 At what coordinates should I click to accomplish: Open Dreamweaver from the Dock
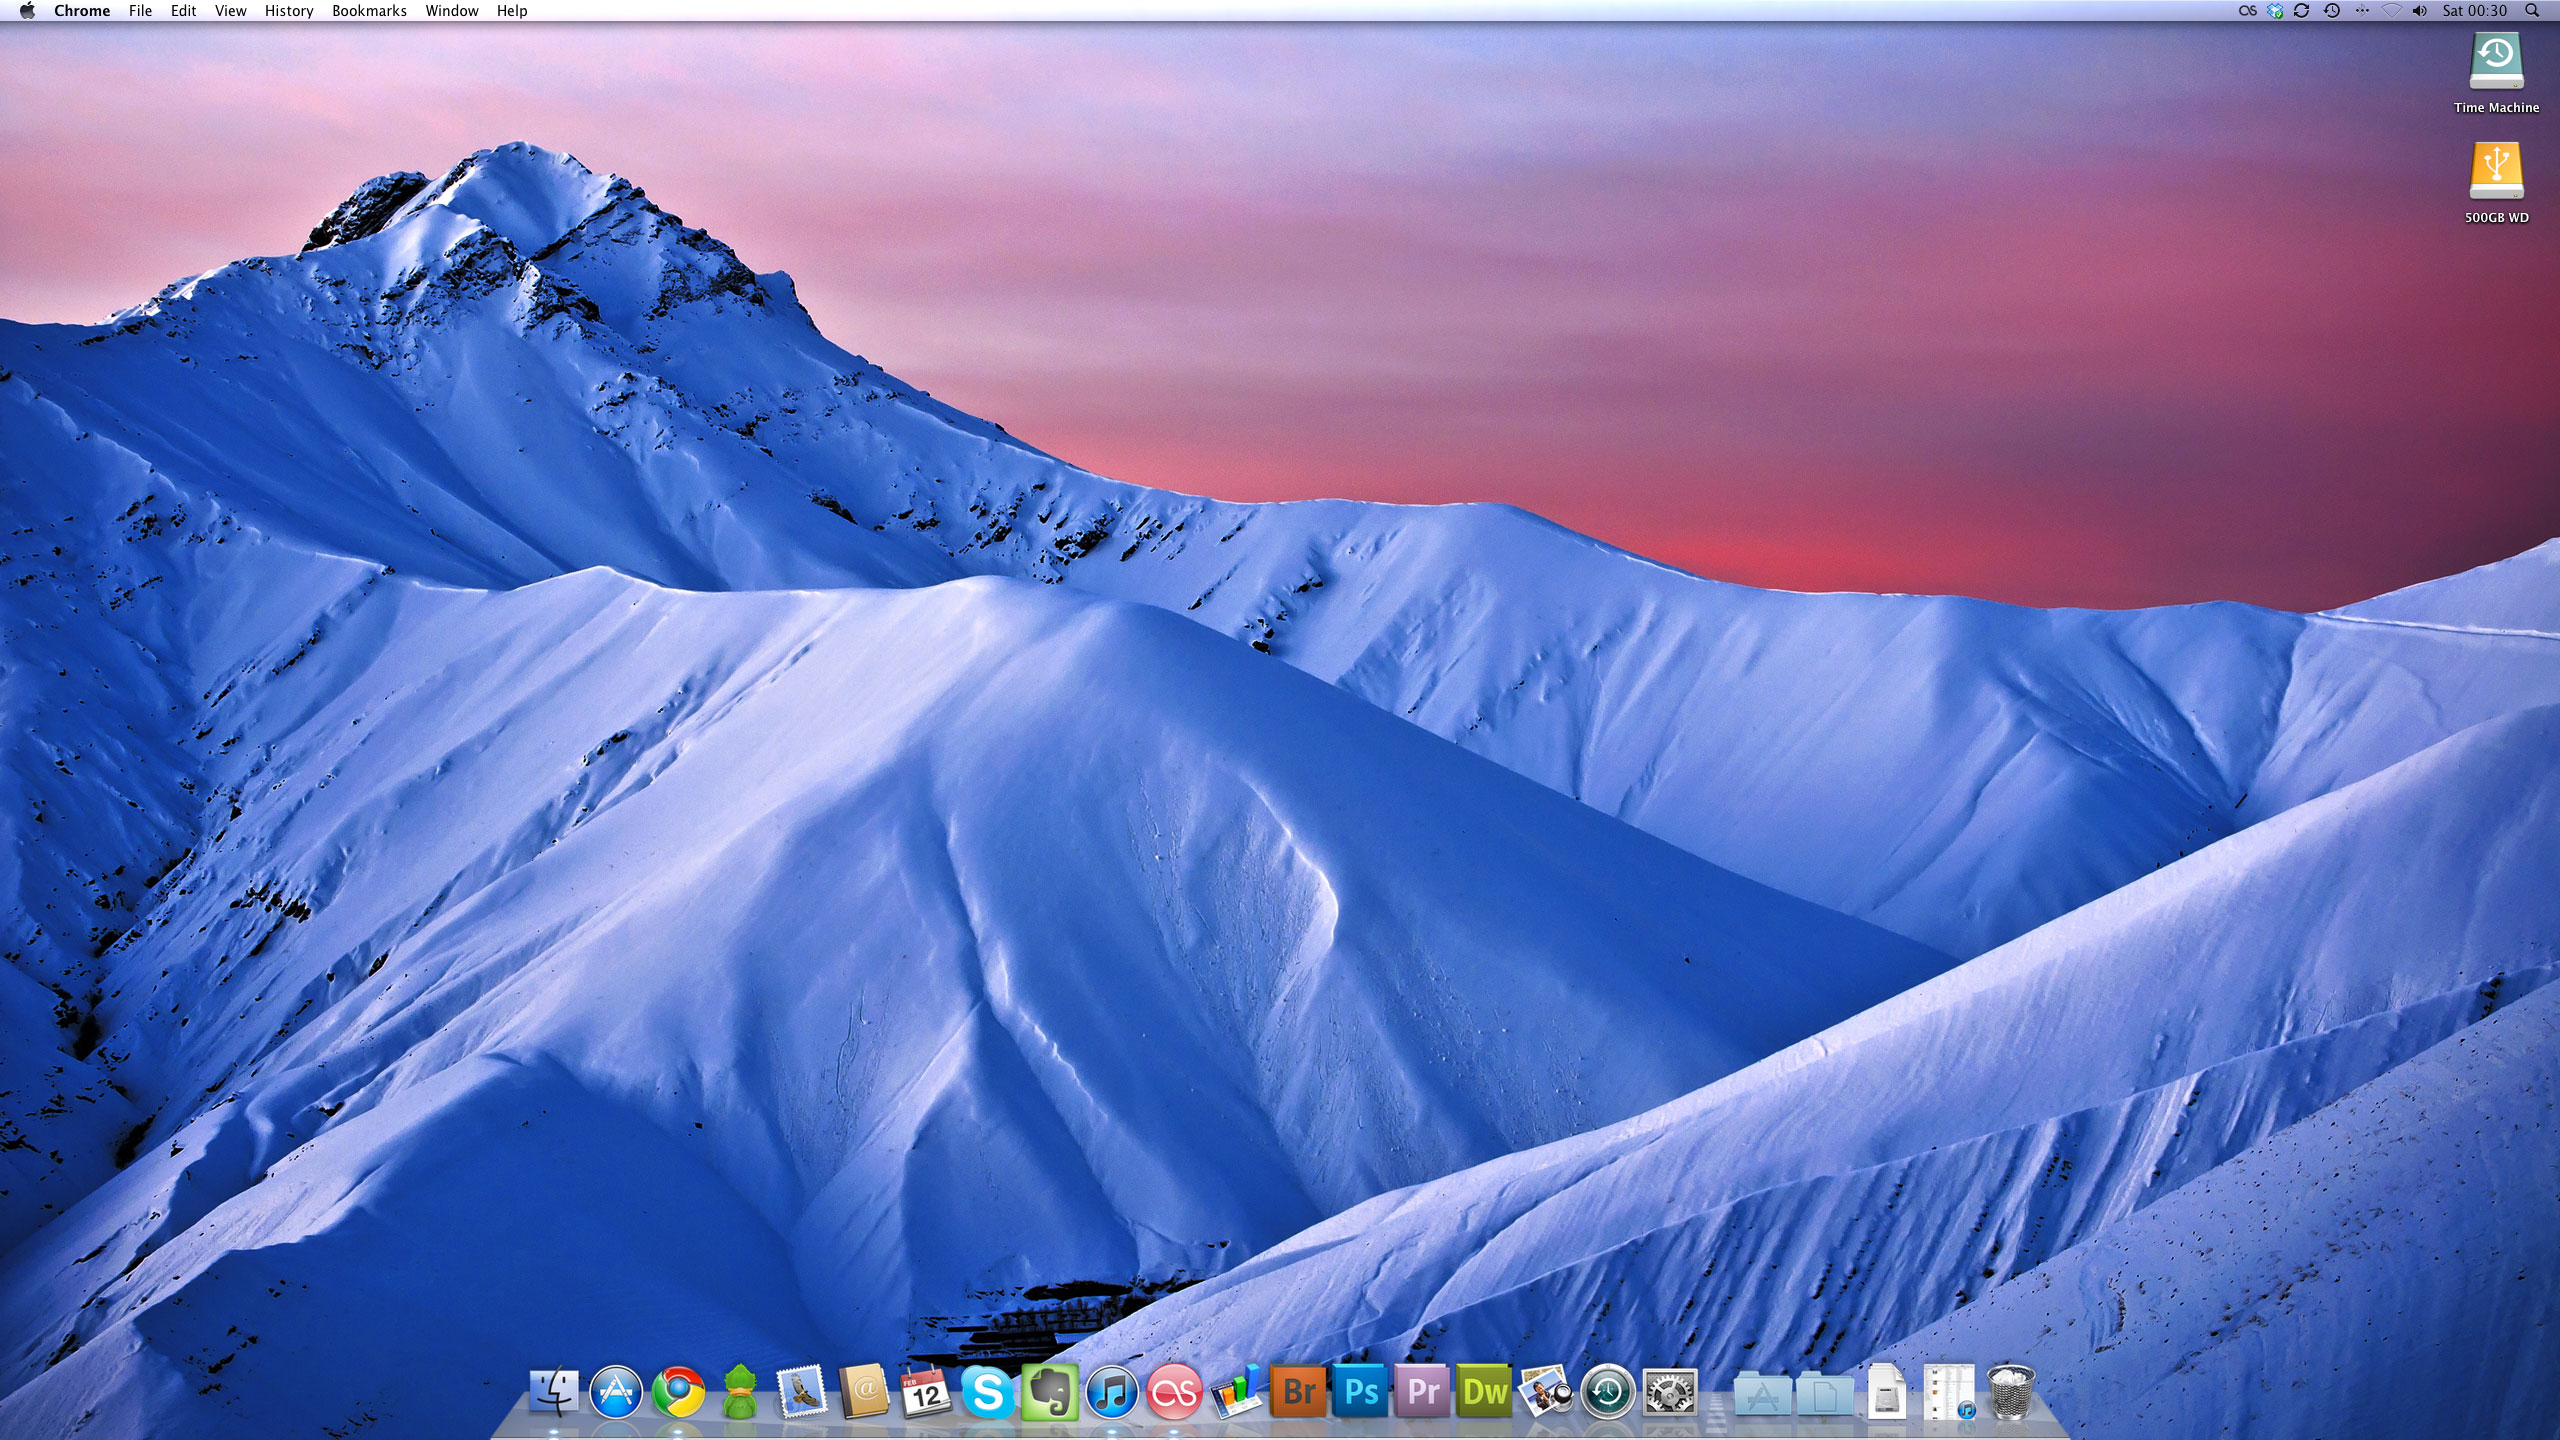pyautogui.click(x=1485, y=1392)
